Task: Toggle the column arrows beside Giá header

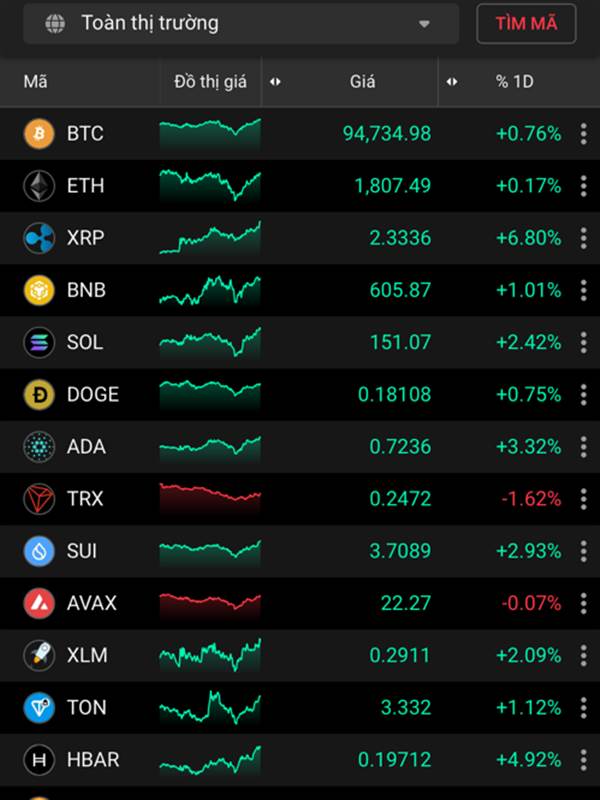Action: tap(275, 82)
